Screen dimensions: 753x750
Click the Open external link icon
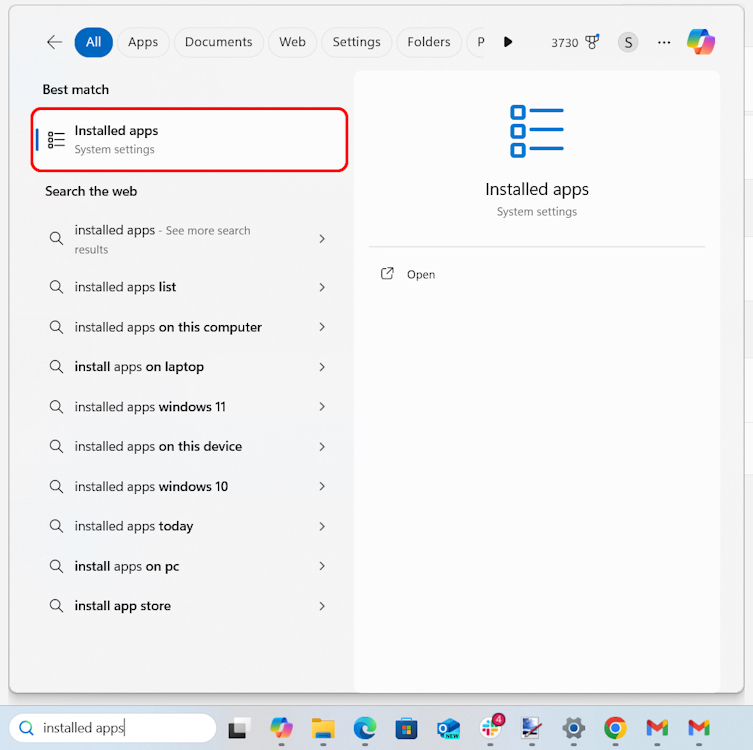point(387,274)
